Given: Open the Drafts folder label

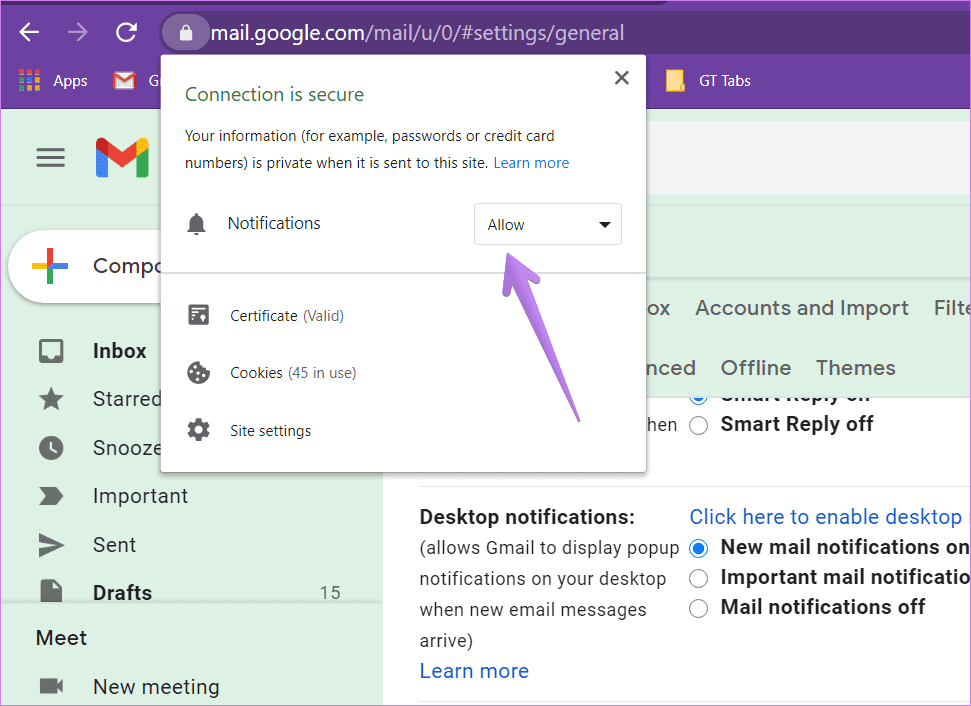Looking at the screenshot, I should pyautogui.click(x=122, y=593).
